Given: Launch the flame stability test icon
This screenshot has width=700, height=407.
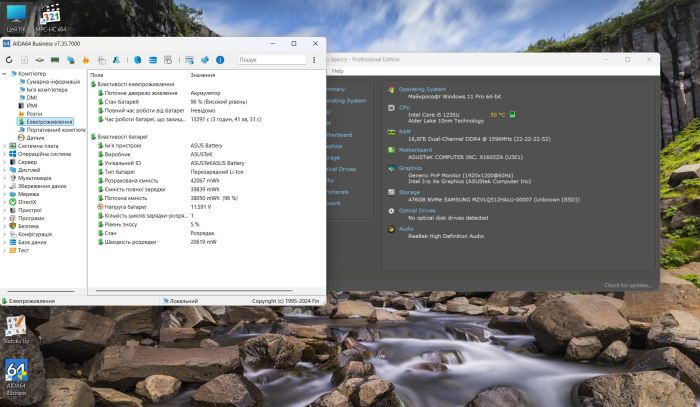Looking at the screenshot, I should click(x=86, y=60).
